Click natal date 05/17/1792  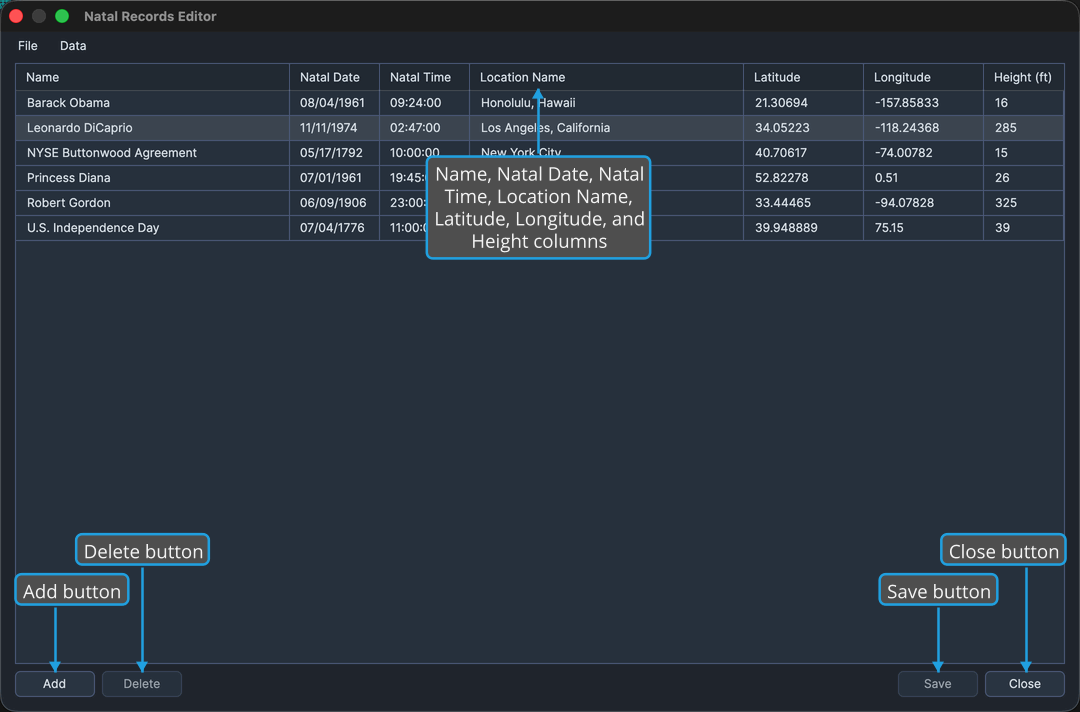coord(334,153)
